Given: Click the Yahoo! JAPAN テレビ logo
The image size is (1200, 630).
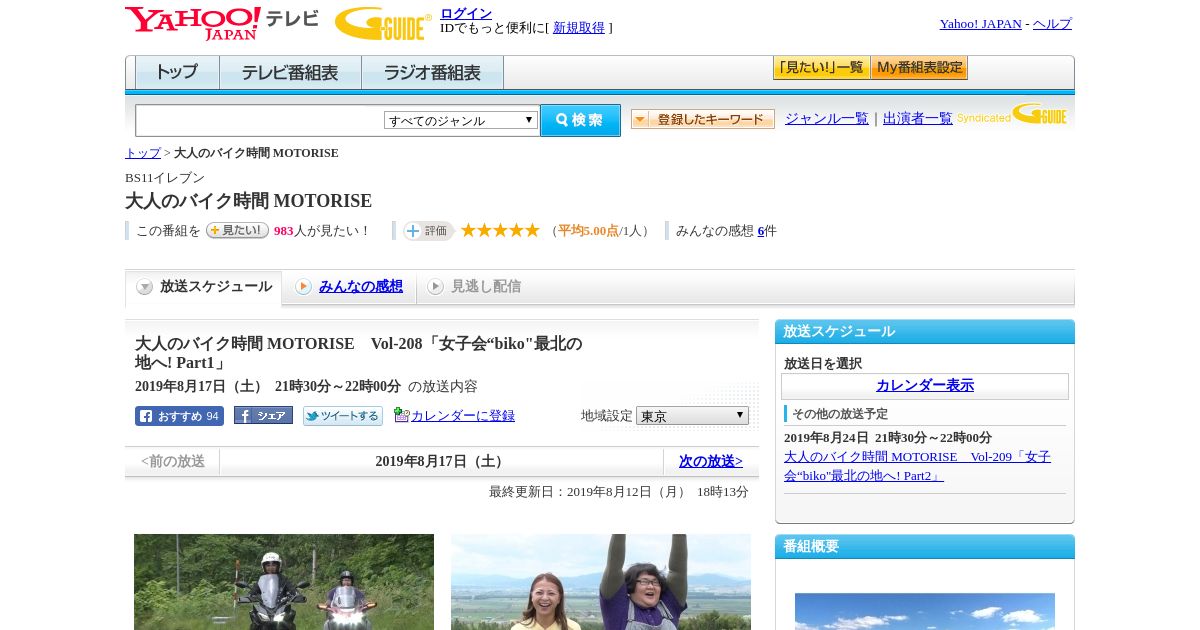Looking at the screenshot, I should 221,23.
